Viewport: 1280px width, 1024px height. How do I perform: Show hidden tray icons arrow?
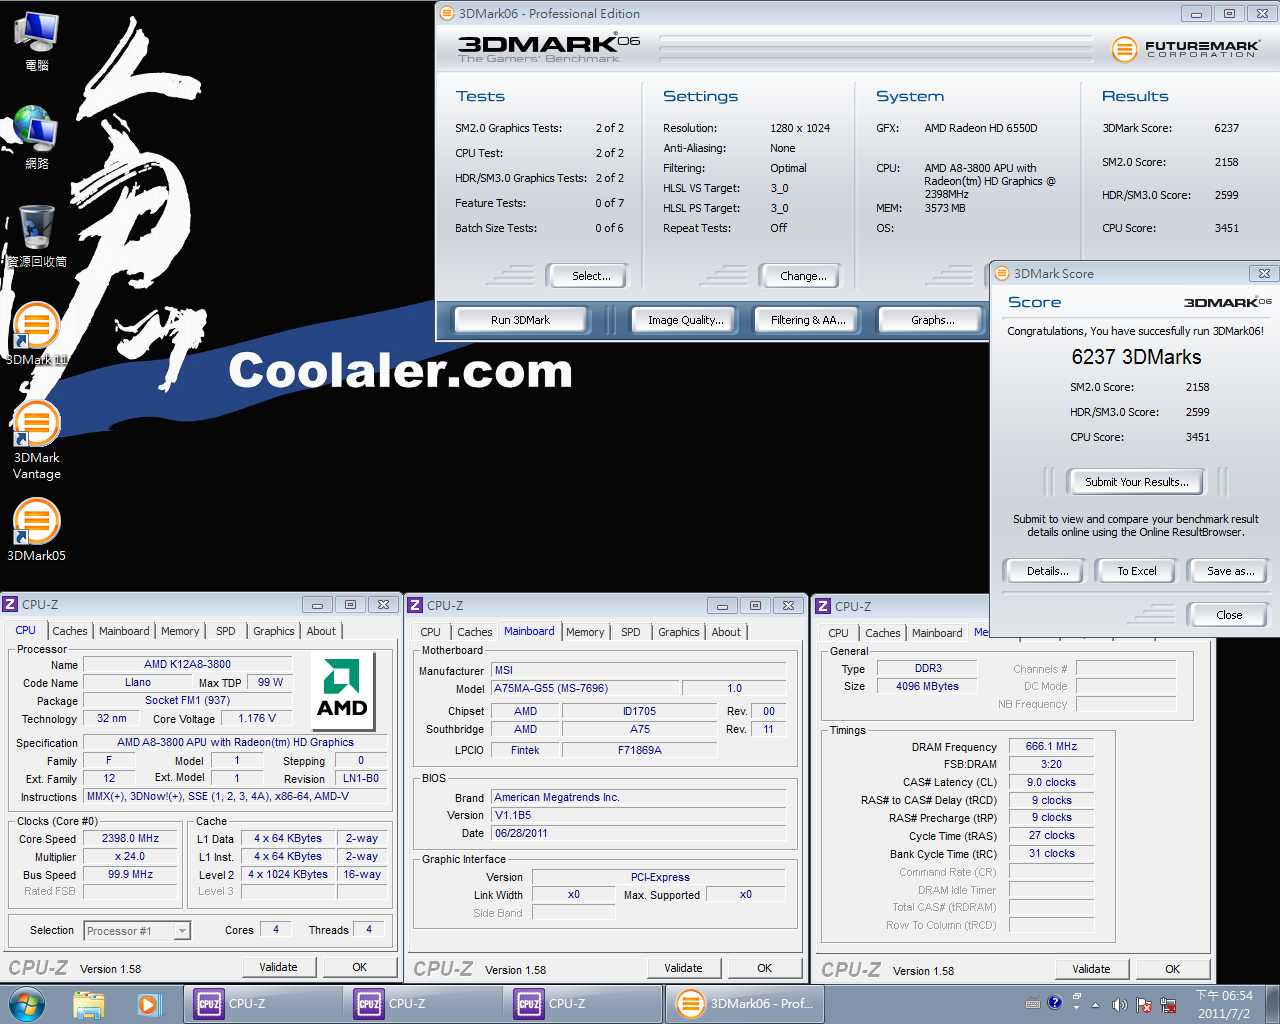(1095, 1005)
